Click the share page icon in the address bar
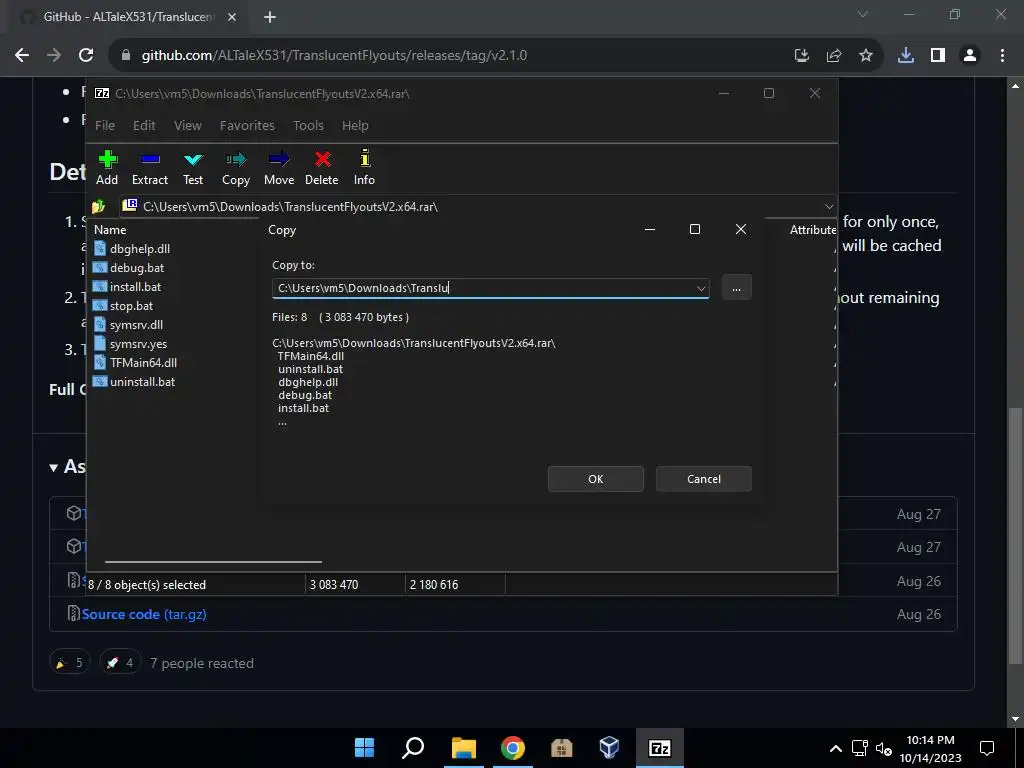The image size is (1024, 768). (834, 56)
